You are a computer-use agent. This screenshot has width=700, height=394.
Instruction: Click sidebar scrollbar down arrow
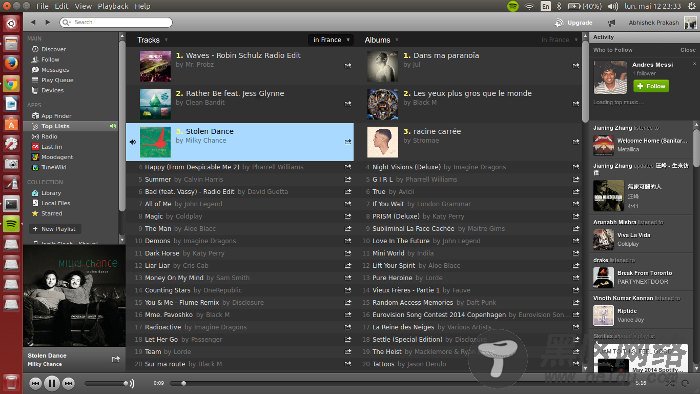pos(122,240)
